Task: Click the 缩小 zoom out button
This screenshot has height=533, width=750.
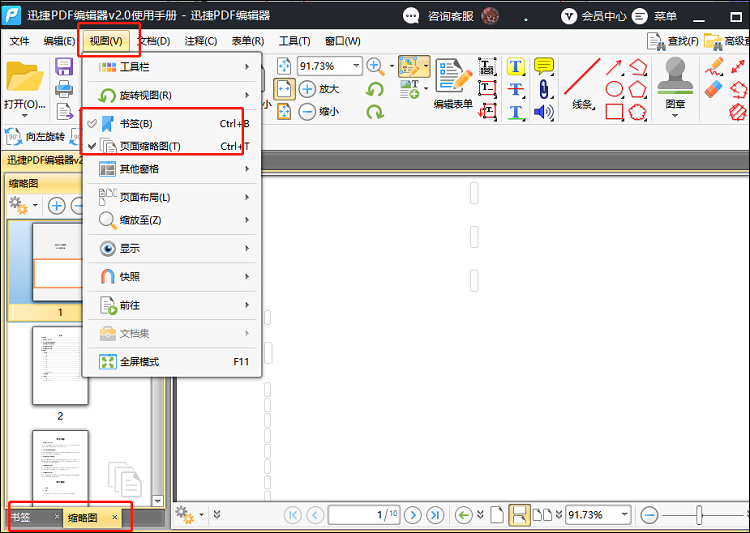Action: (319, 111)
